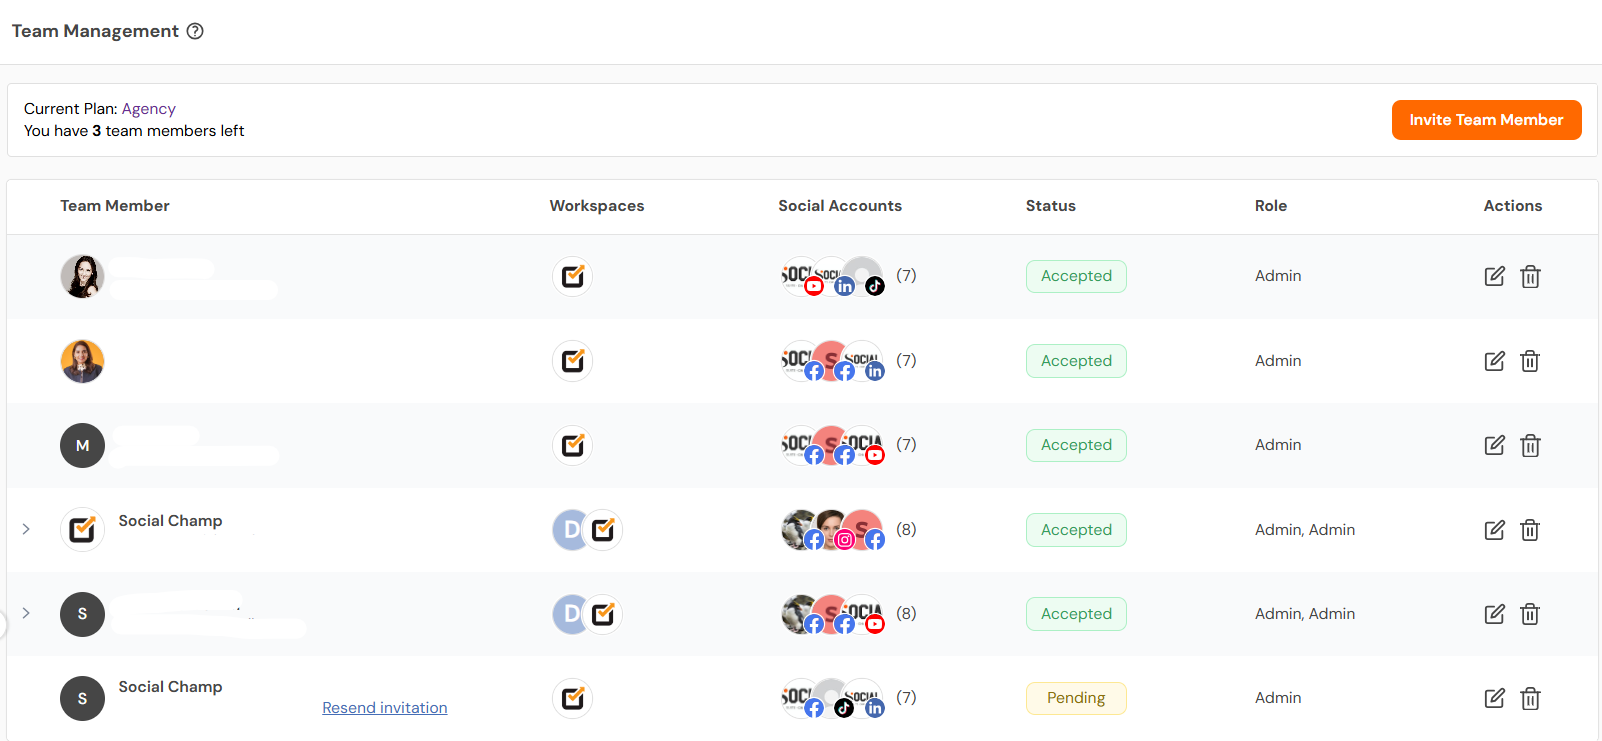Select D workspace in expandable S avatar row
This screenshot has height=741, width=1602.
[569, 614]
